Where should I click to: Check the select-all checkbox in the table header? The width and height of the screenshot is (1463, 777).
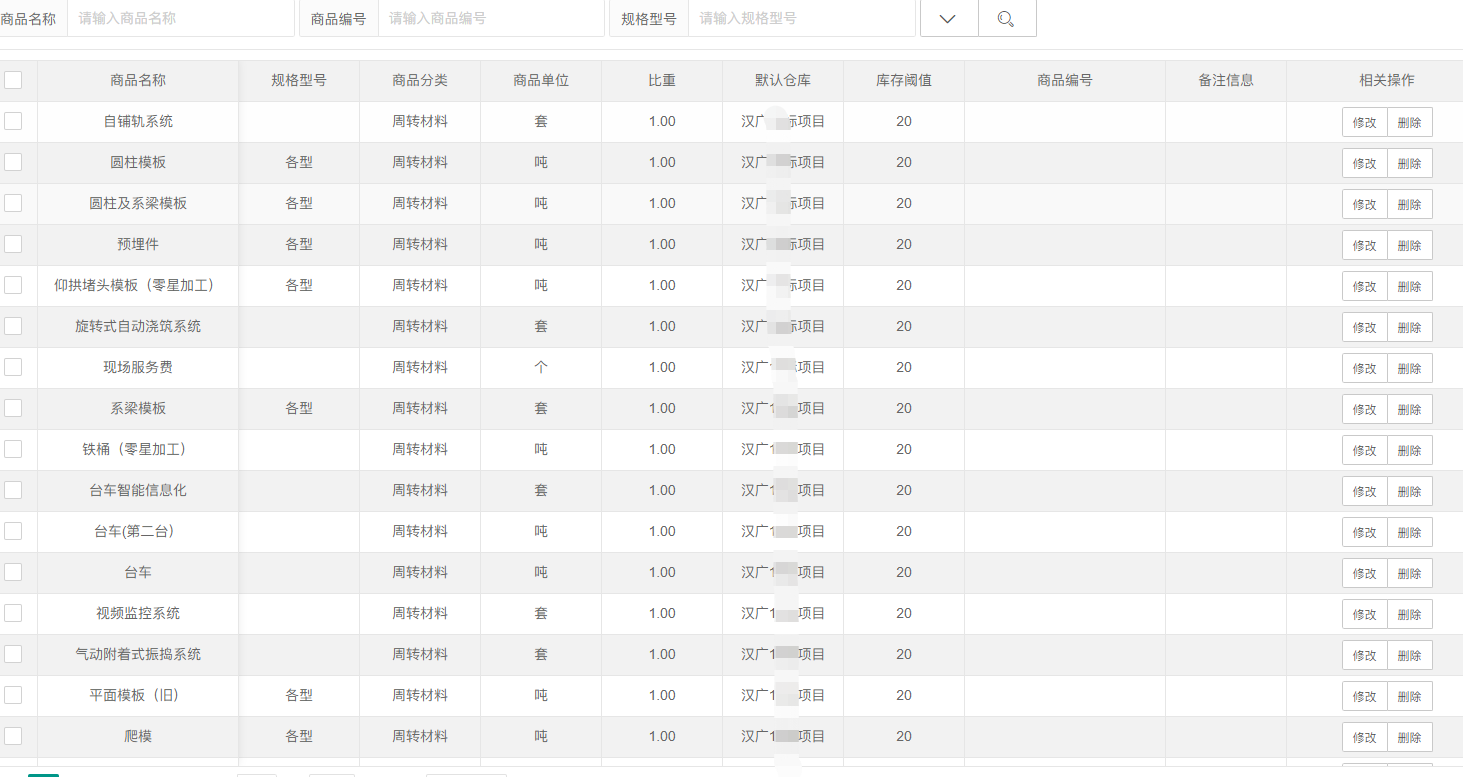tap(13, 80)
